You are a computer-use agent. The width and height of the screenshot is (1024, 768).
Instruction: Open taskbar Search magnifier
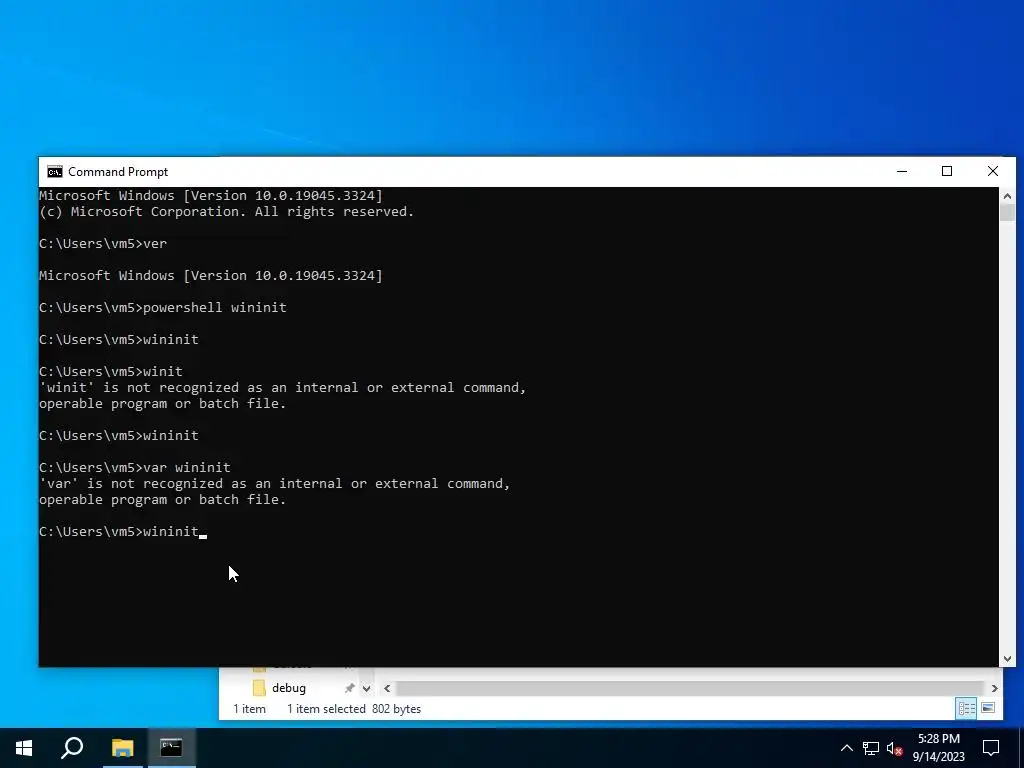(72, 747)
